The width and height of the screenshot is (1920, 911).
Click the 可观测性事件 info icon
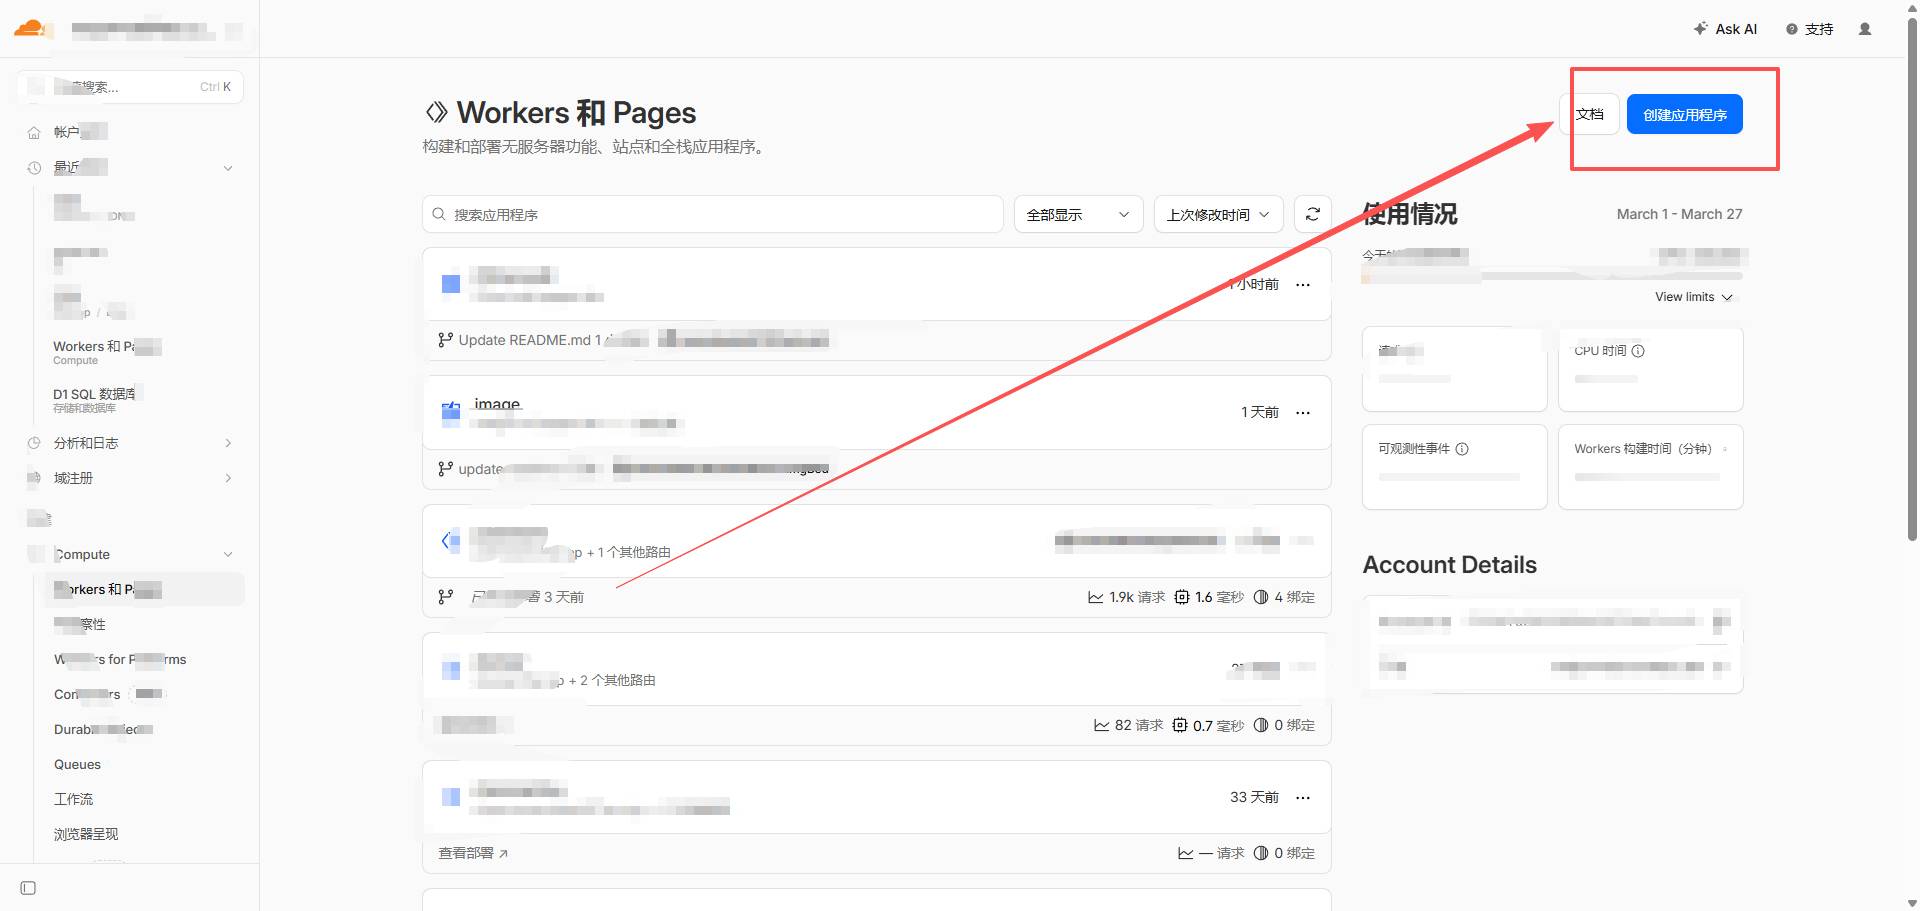click(x=1462, y=449)
